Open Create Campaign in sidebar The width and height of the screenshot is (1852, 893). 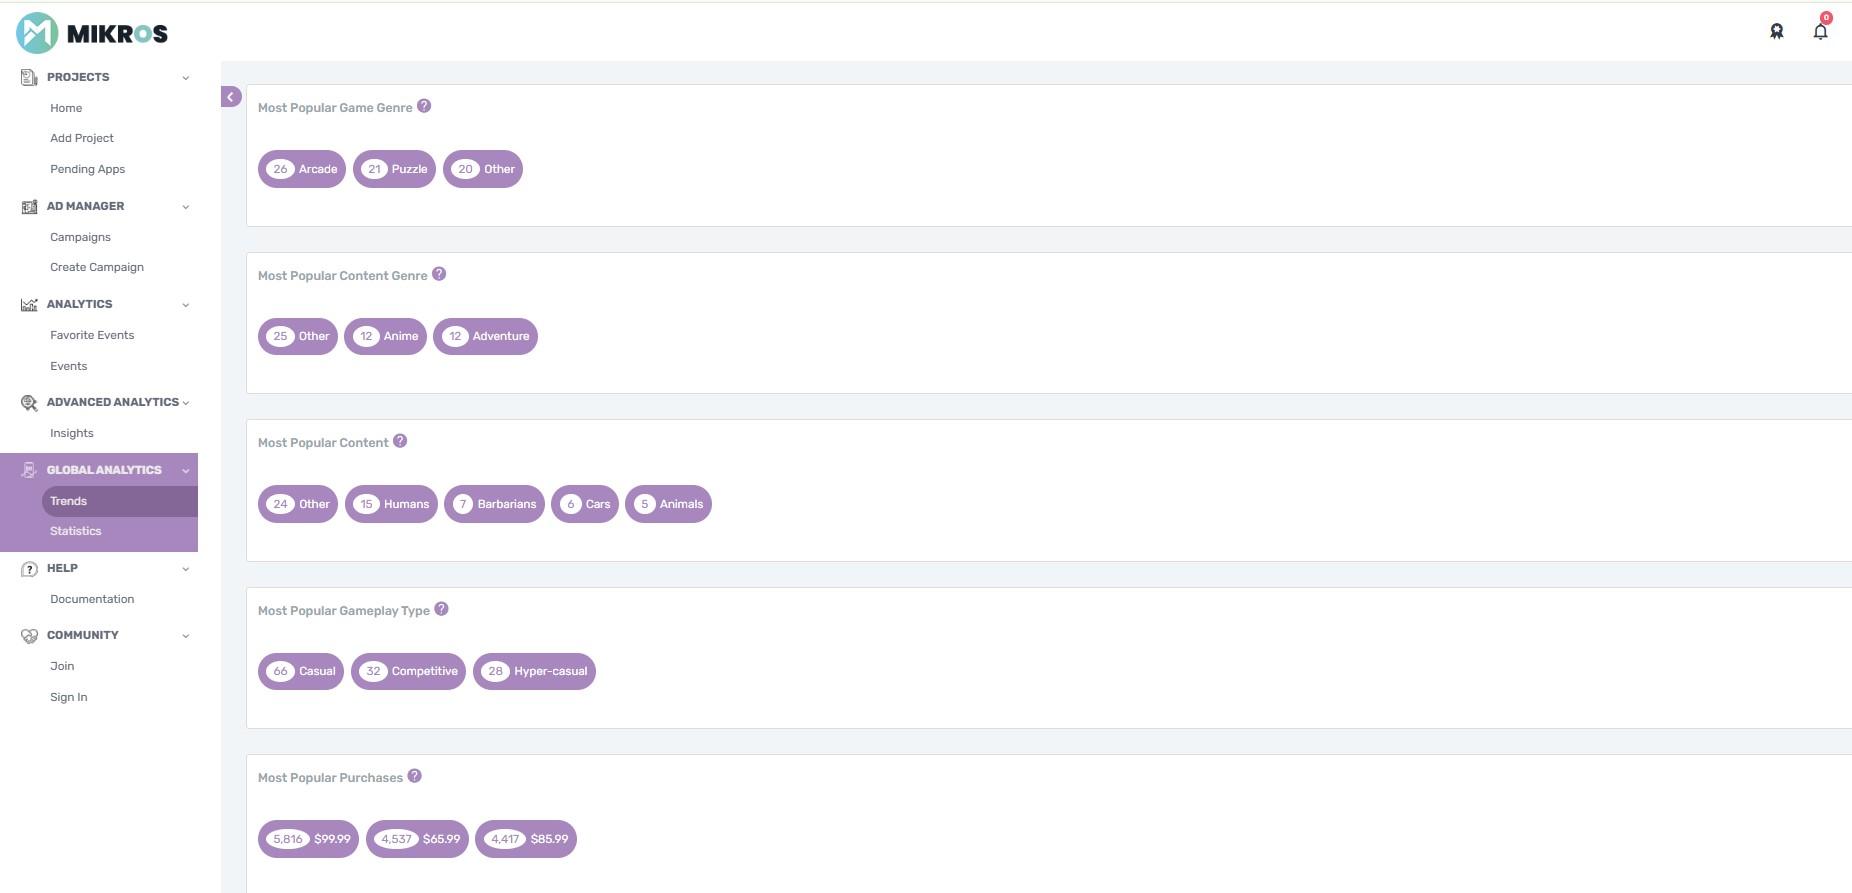[x=97, y=267]
